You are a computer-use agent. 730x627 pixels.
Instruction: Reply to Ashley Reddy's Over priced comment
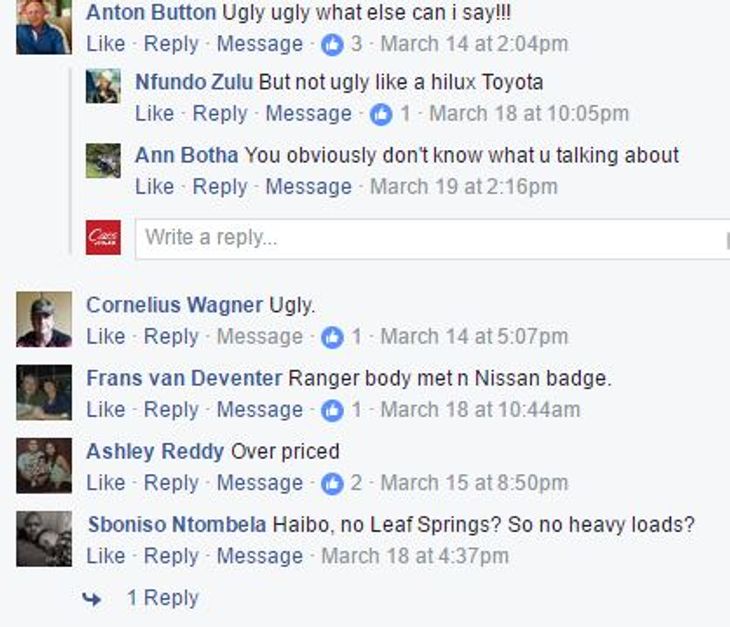pos(171,483)
